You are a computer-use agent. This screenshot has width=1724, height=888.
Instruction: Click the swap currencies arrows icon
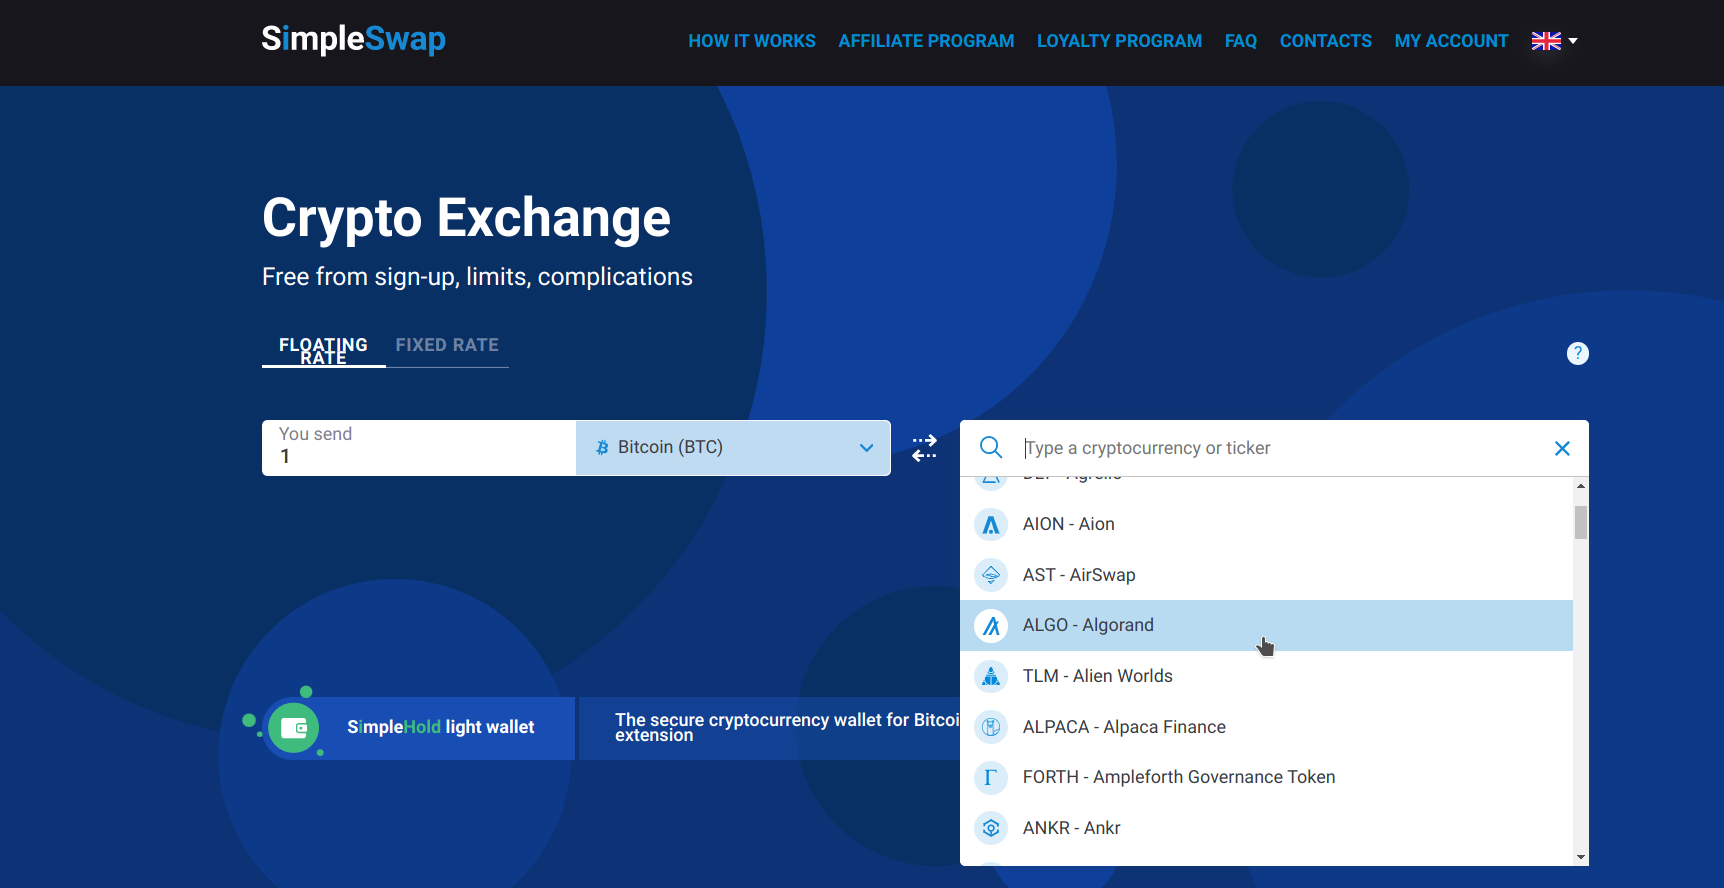(924, 448)
